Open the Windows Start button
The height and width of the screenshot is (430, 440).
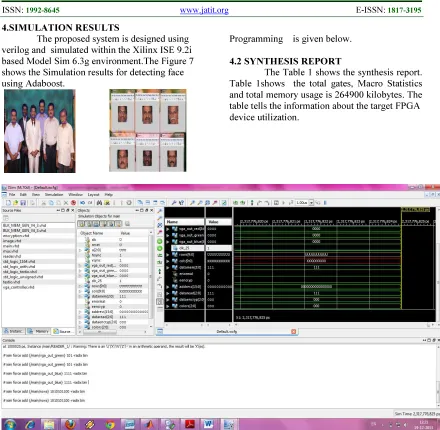[x=9, y=424]
